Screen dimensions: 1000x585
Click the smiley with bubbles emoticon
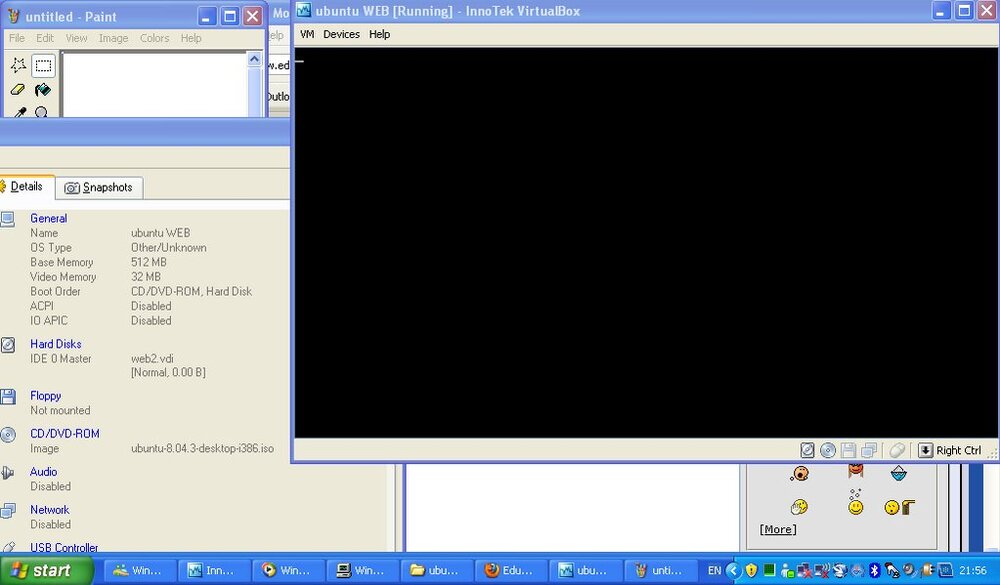[855, 503]
